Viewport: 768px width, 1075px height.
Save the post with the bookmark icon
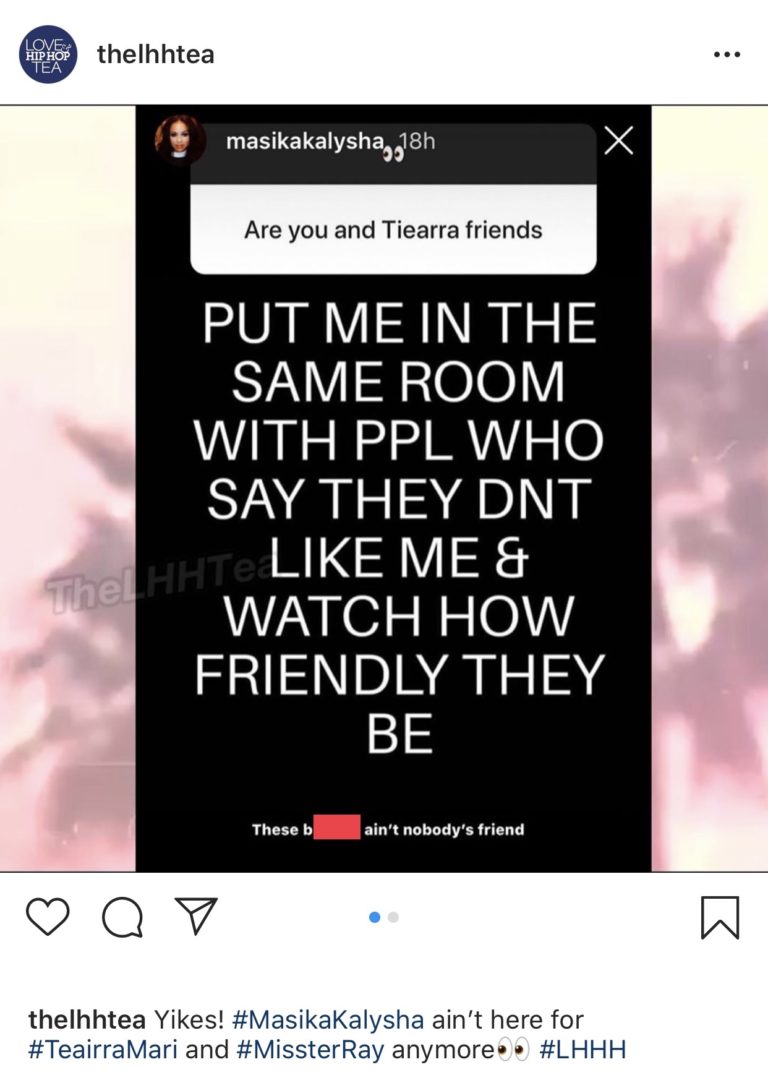720,917
